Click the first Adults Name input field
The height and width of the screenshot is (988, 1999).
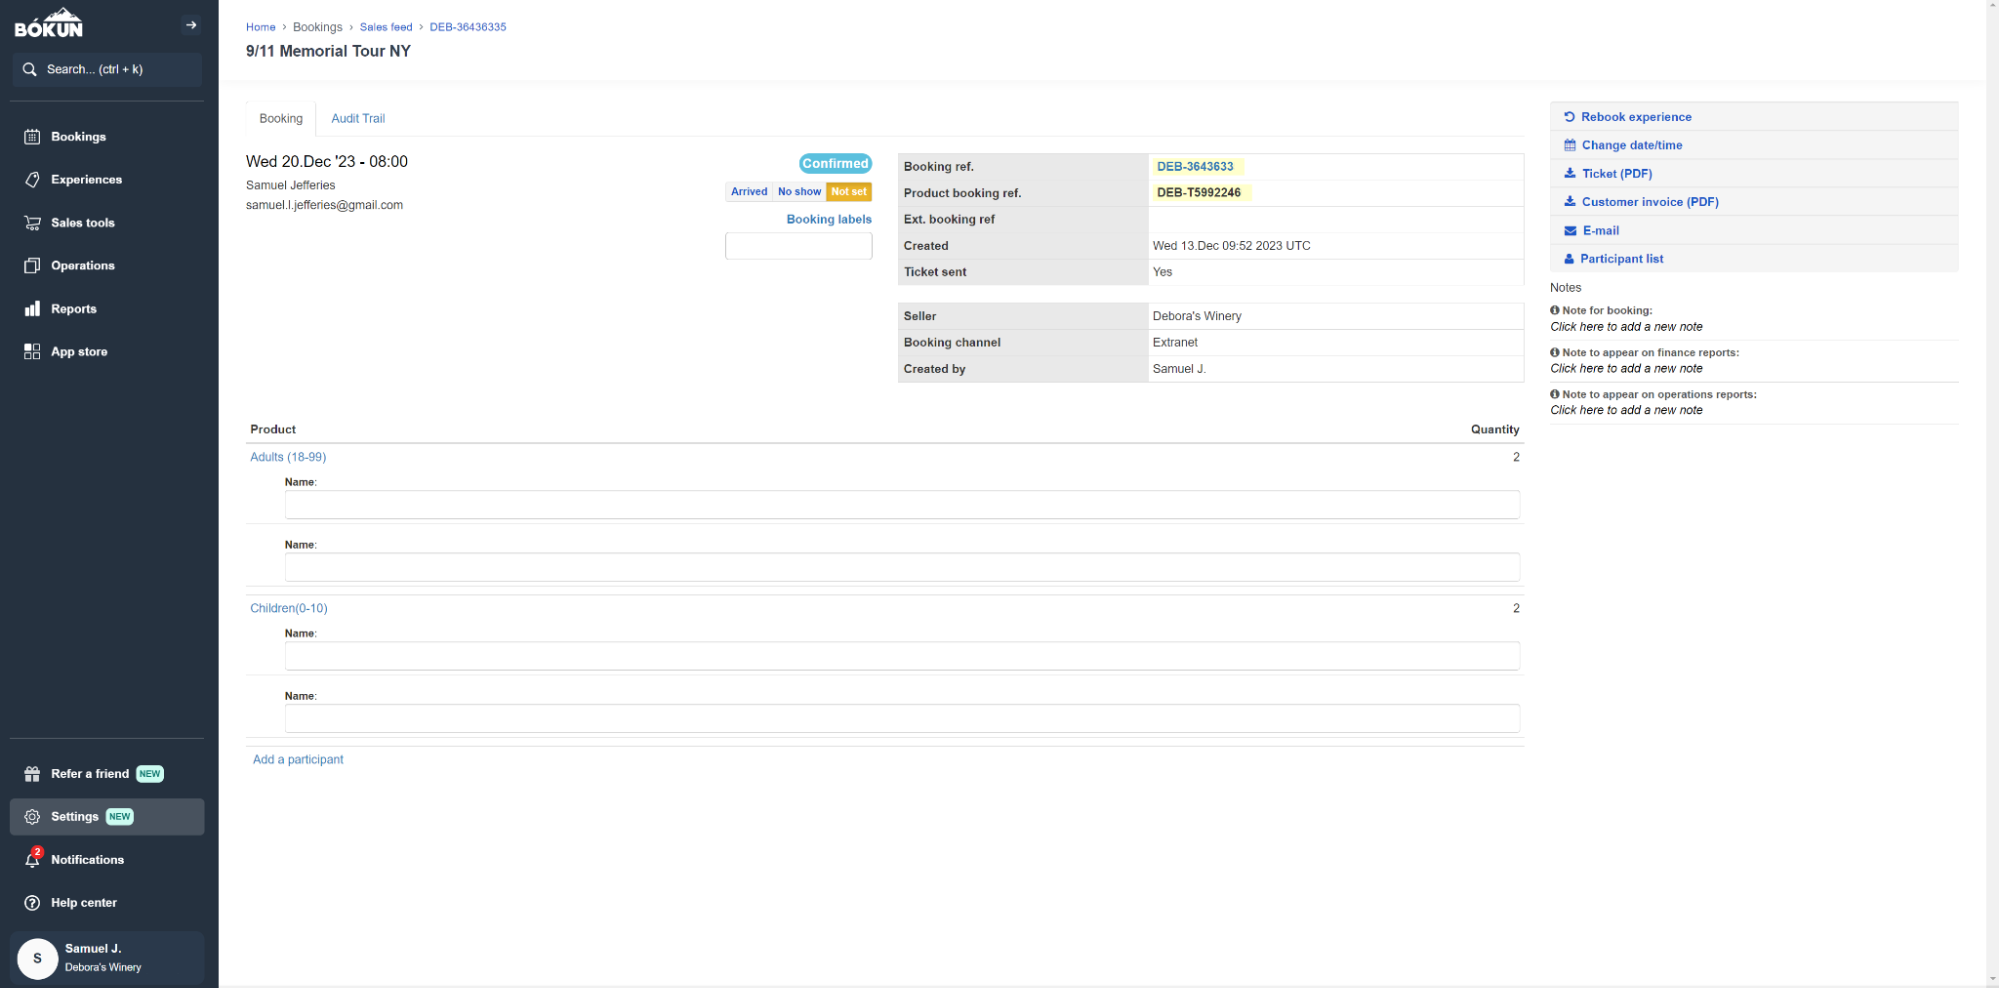[x=901, y=505]
